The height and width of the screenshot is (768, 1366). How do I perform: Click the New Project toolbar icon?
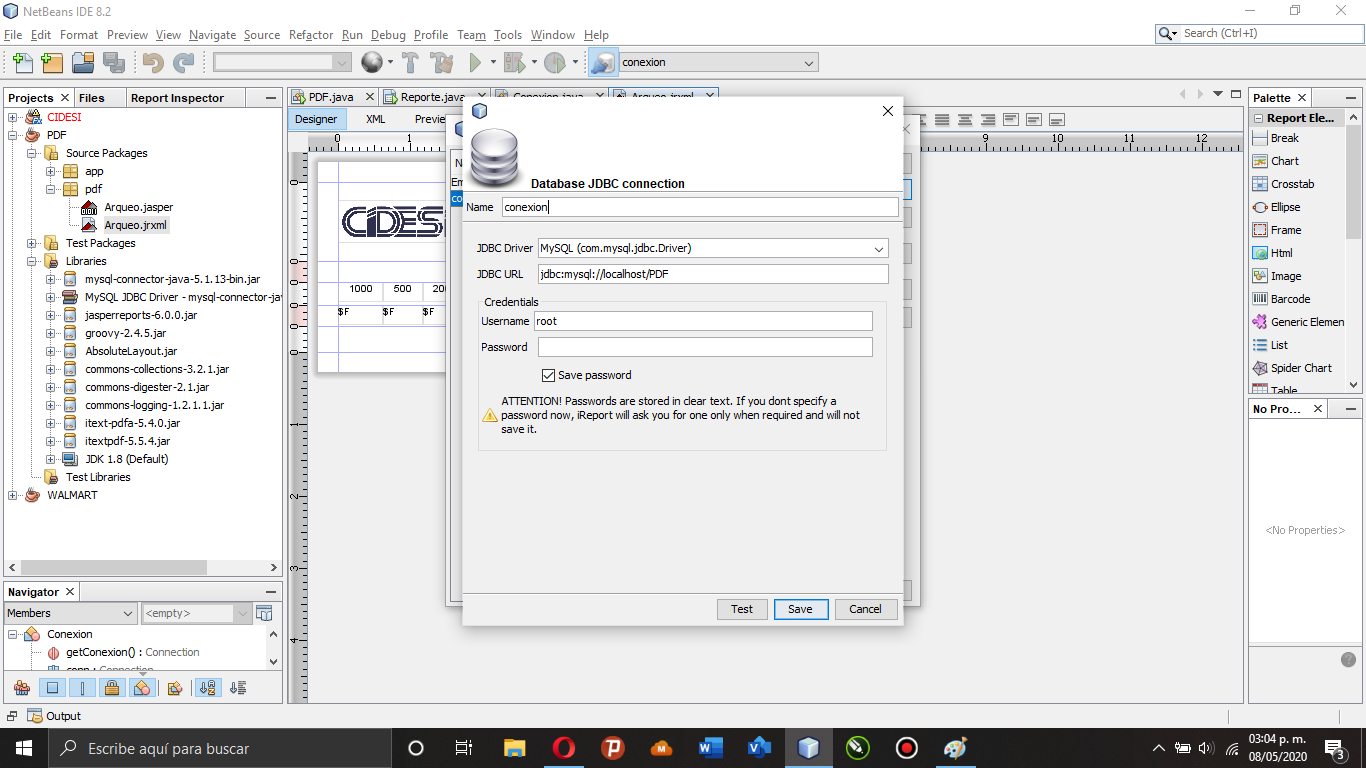[x=52, y=62]
